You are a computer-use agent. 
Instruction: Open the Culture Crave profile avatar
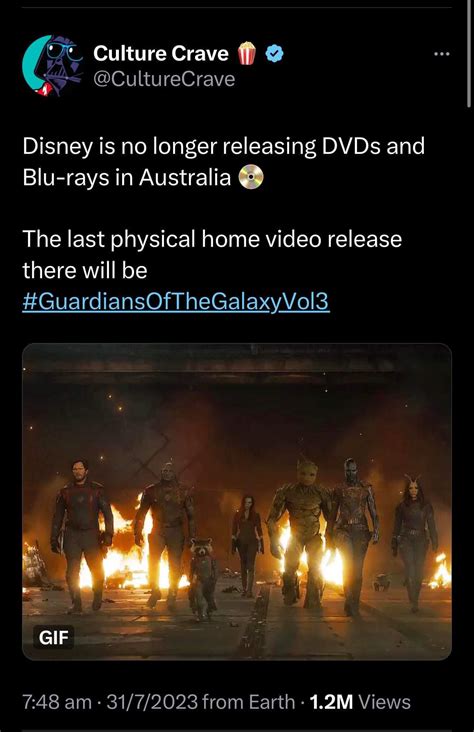(x=52, y=65)
